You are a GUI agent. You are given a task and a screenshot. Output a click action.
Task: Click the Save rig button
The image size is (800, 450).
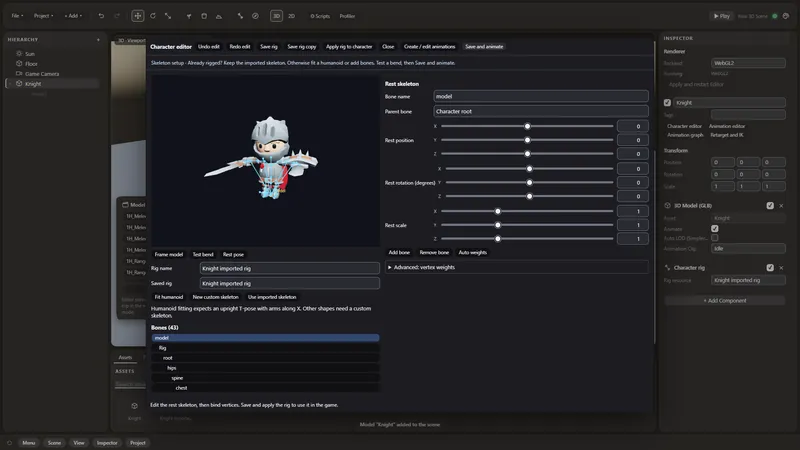pyautogui.click(x=269, y=46)
